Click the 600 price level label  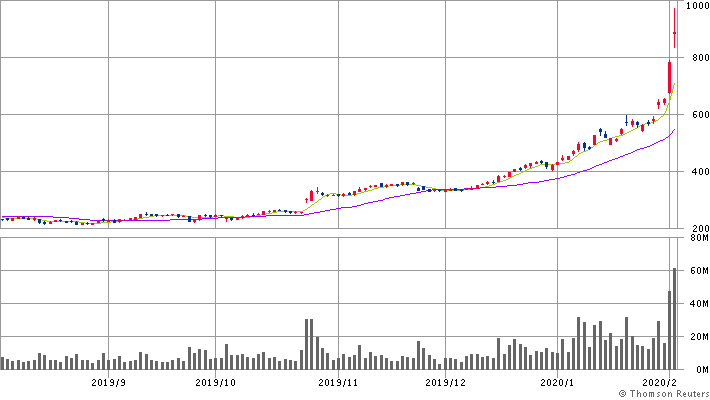coord(696,115)
